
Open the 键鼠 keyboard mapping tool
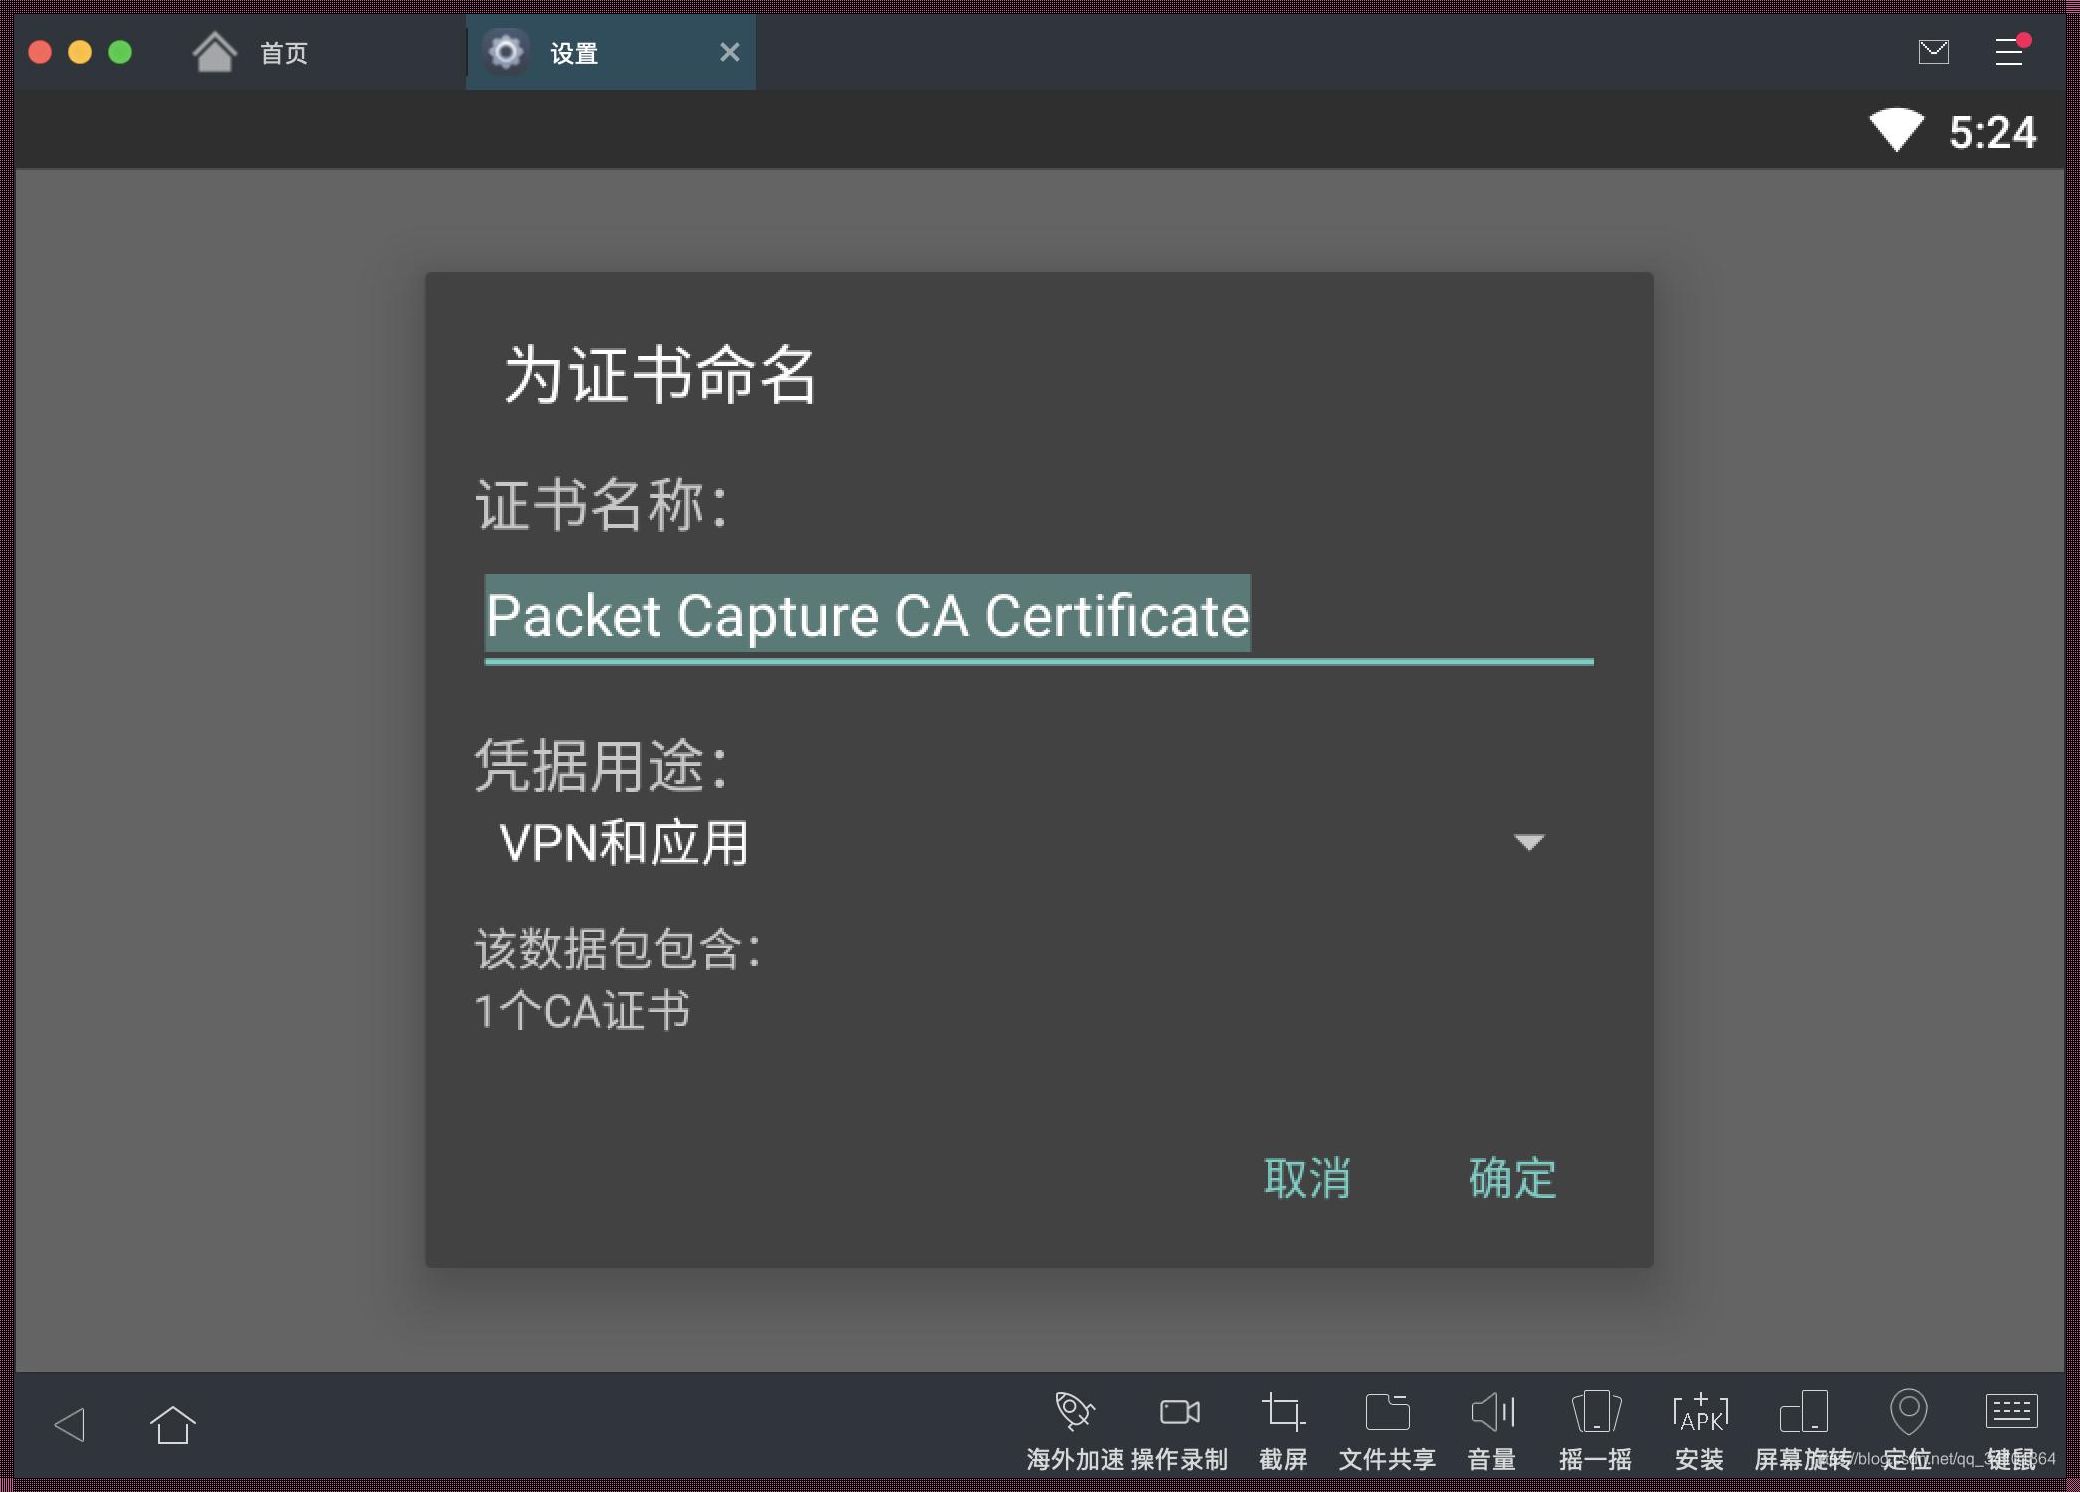tap(2011, 1430)
